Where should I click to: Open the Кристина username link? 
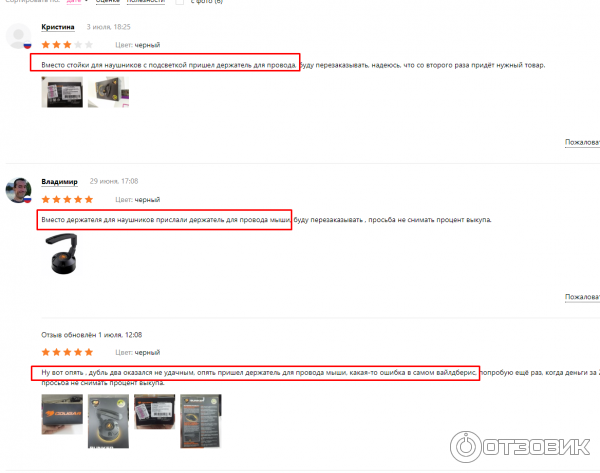coord(58,27)
